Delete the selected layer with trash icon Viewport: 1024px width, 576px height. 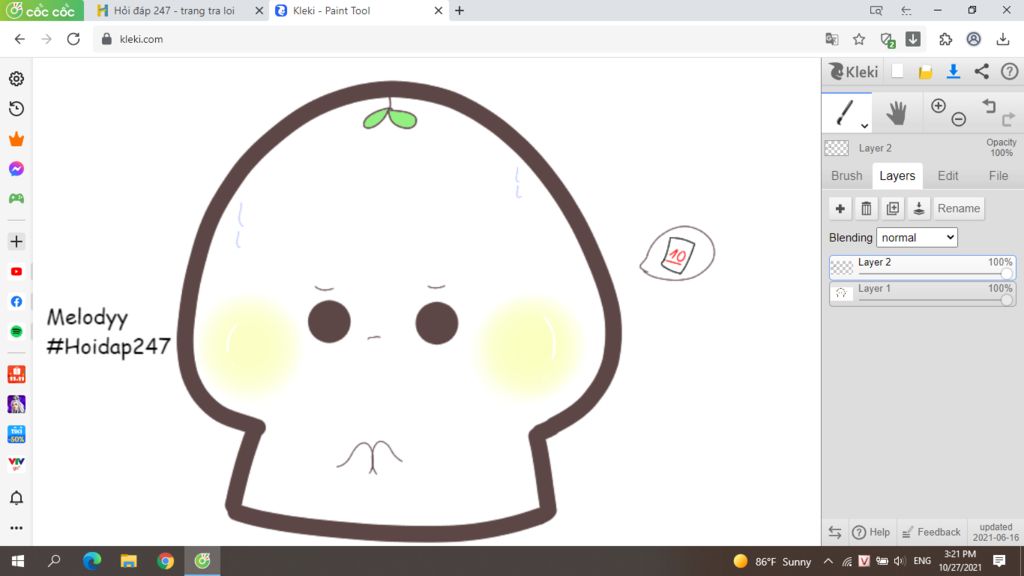pyautogui.click(x=866, y=208)
